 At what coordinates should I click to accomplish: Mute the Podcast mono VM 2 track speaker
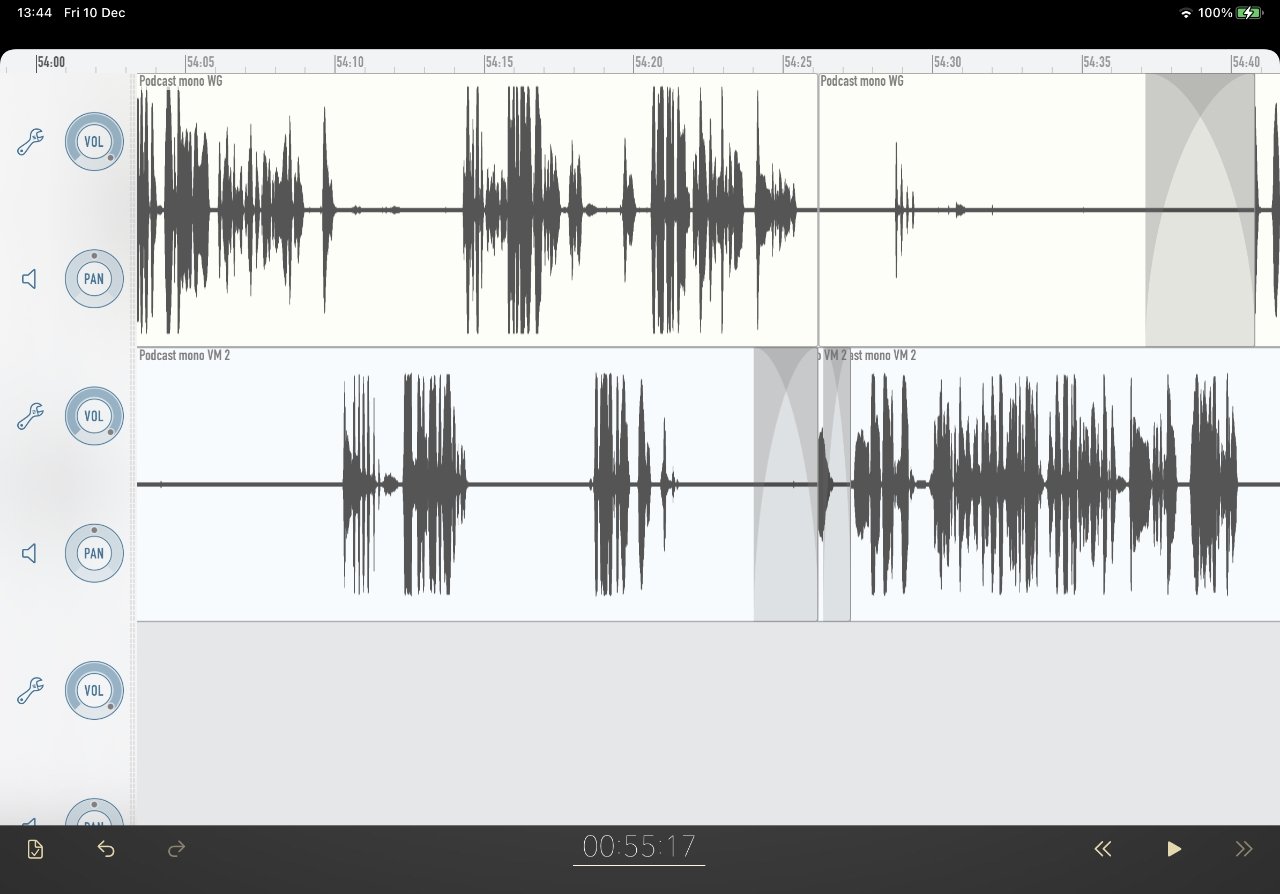coord(30,553)
